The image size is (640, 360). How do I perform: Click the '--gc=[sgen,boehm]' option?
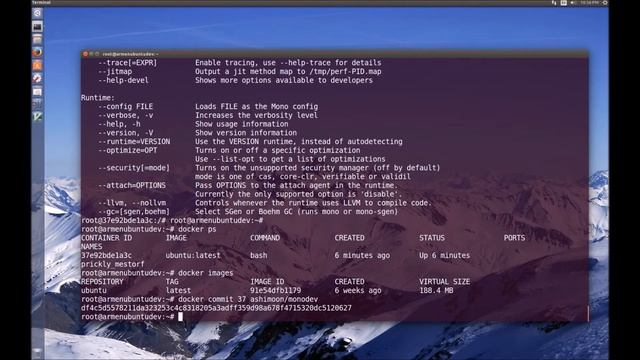coord(134,212)
